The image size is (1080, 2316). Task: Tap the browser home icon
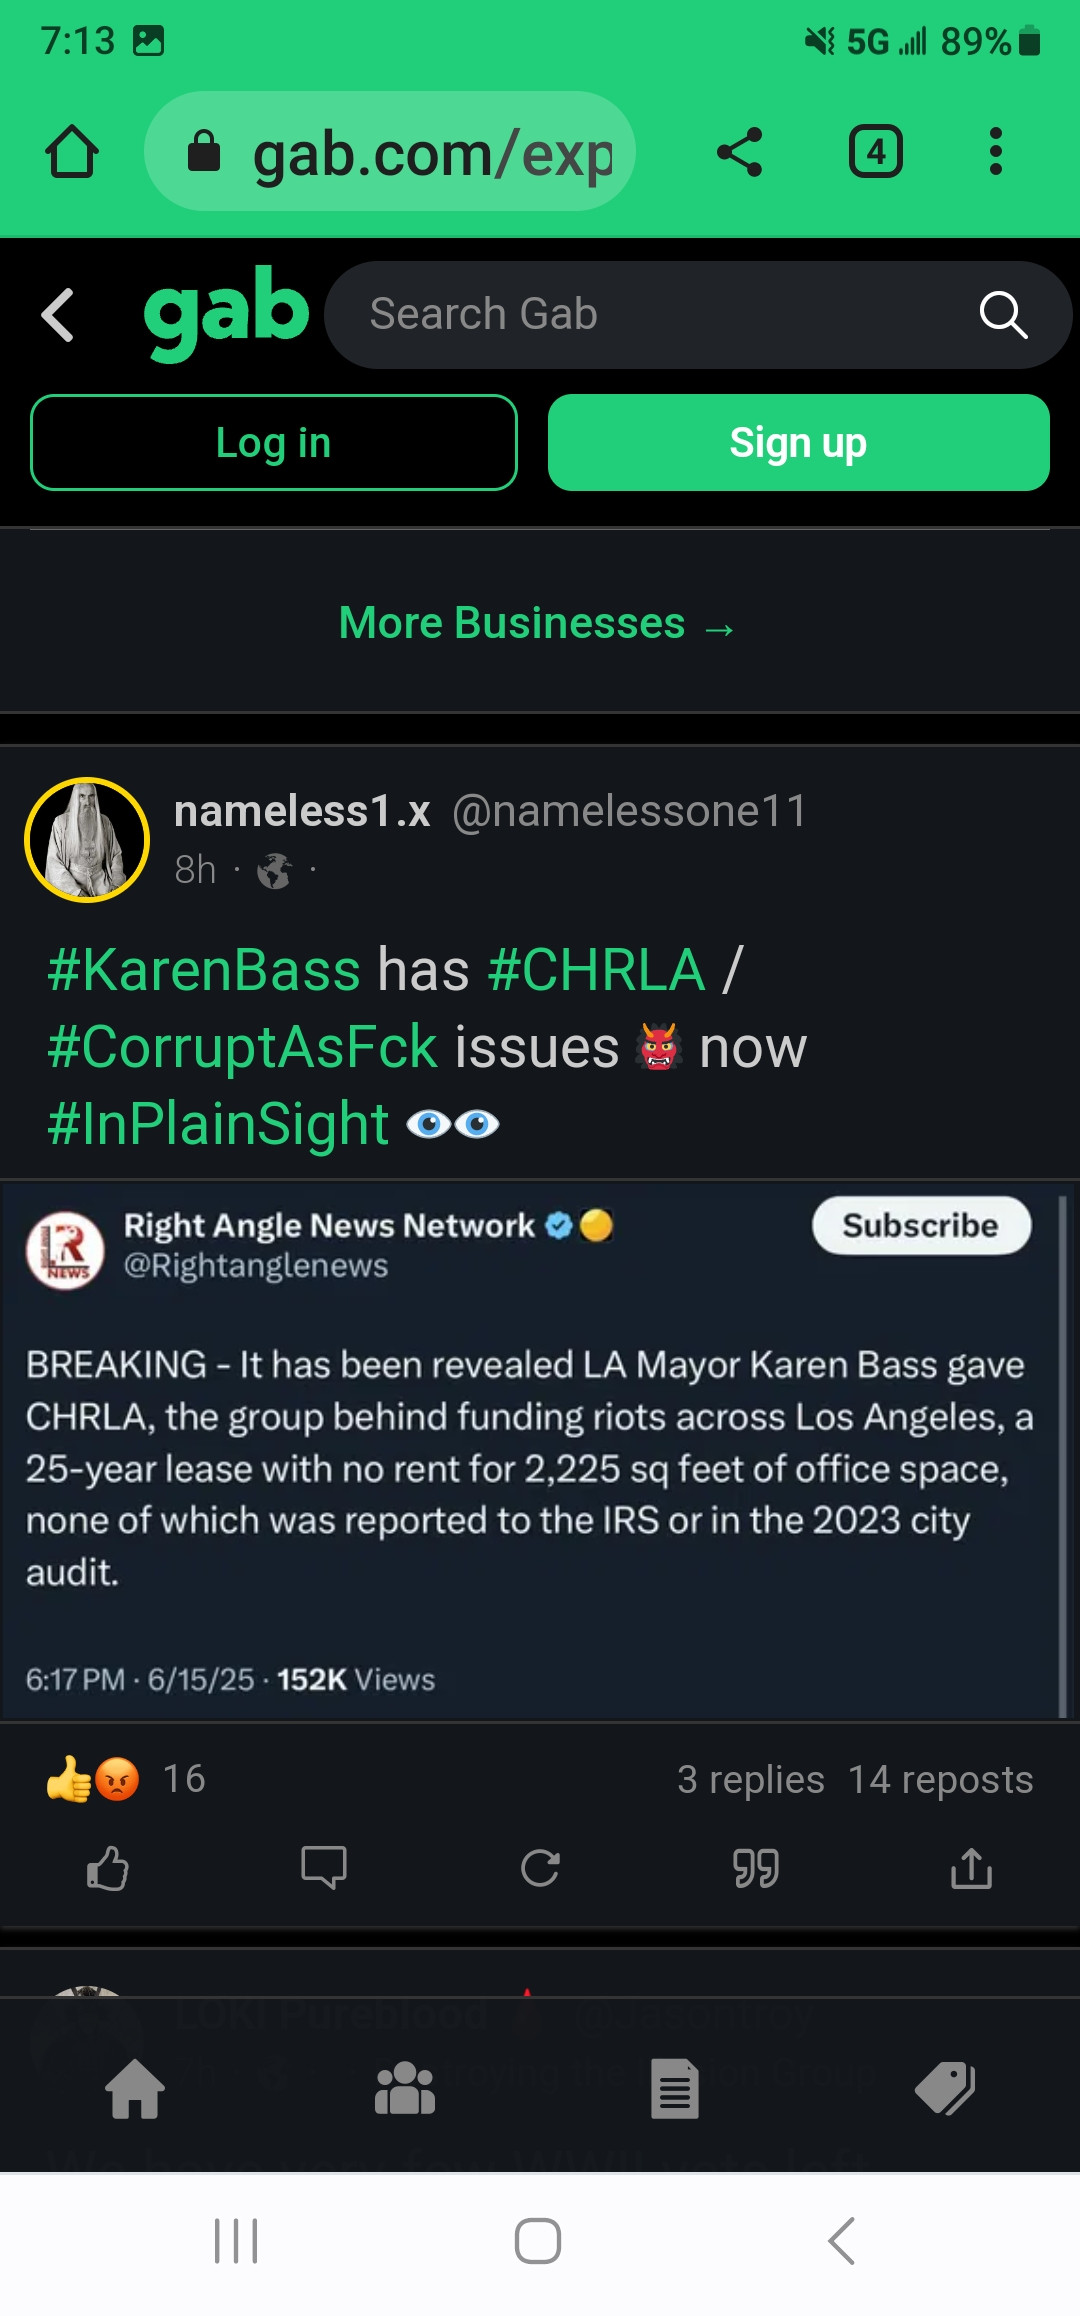72,152
